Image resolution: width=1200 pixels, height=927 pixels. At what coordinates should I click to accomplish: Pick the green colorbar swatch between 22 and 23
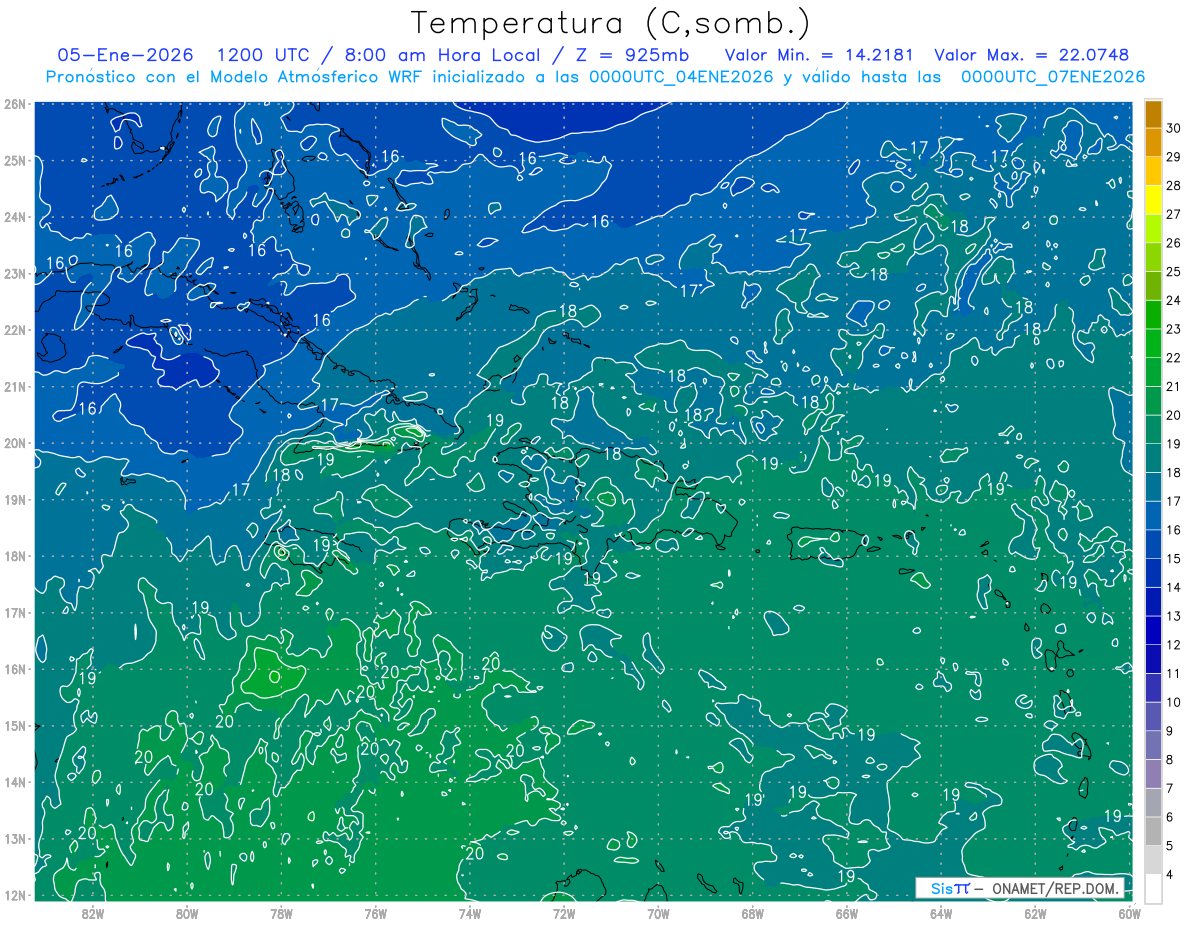[x=1153, y=344]
